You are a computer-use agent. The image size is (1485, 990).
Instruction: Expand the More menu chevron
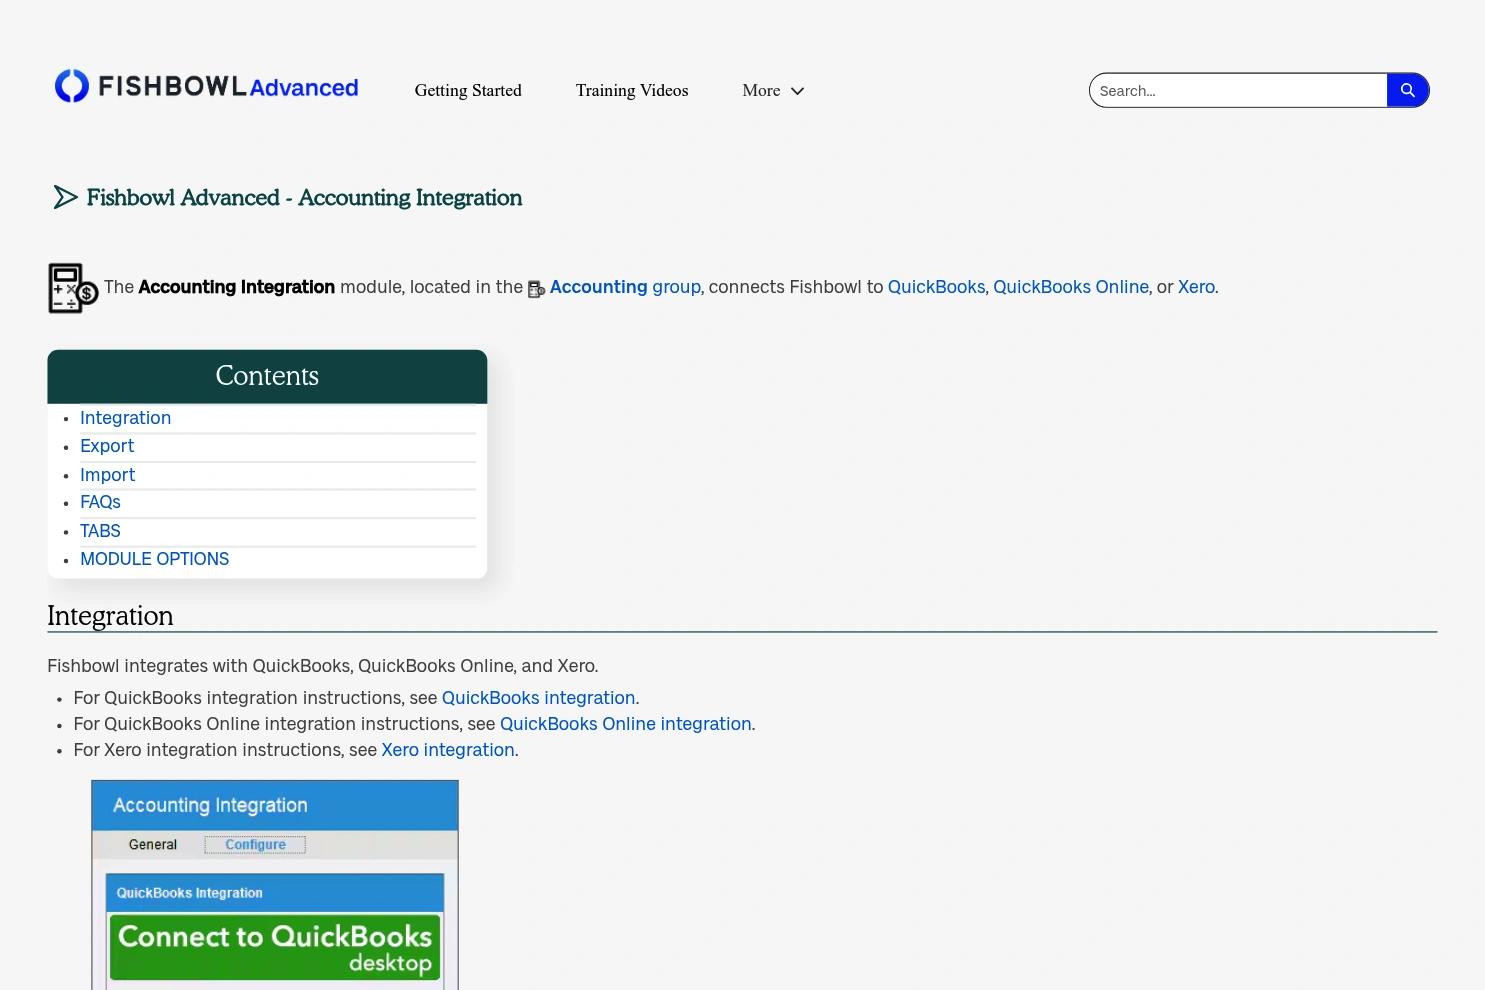click(x=797, y=91)
